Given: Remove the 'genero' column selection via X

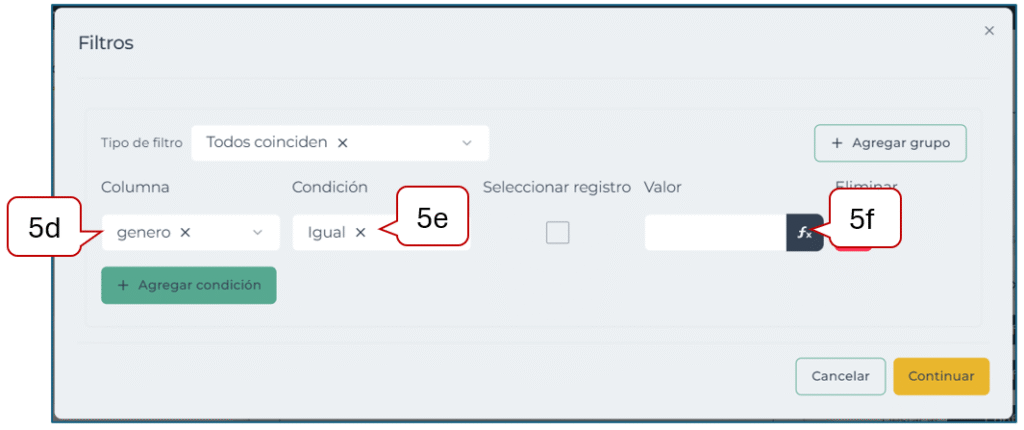Looking at the screenshot, I should click(185, 232).
